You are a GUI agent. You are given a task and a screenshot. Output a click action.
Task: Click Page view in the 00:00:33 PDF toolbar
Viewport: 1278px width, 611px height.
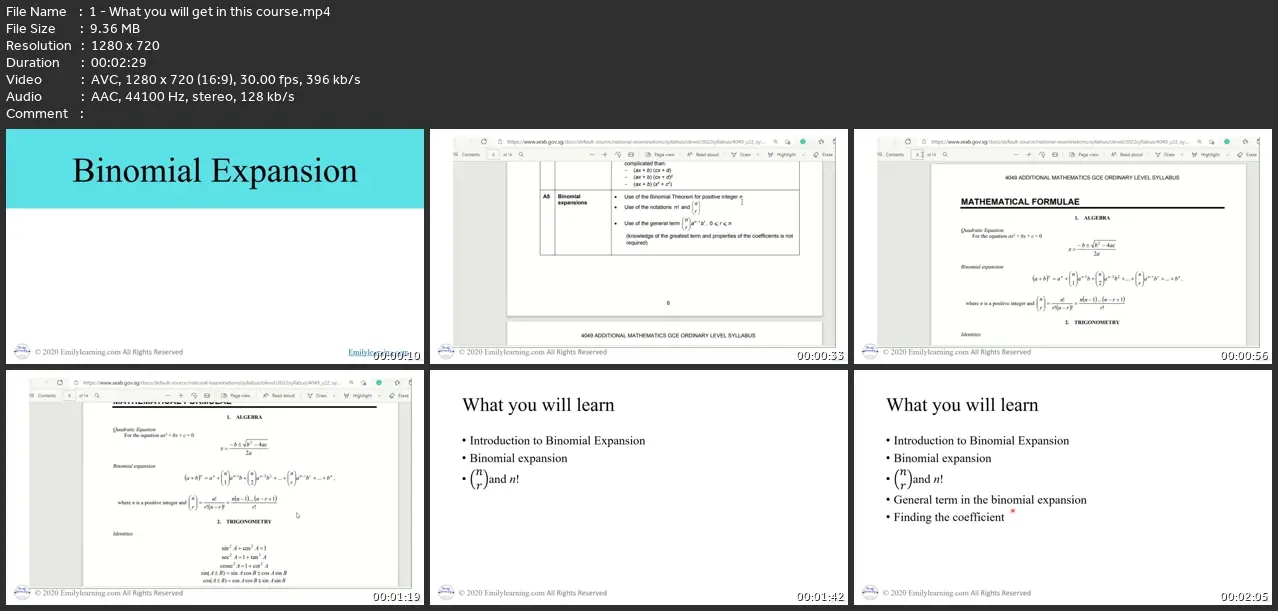[660, 154]
